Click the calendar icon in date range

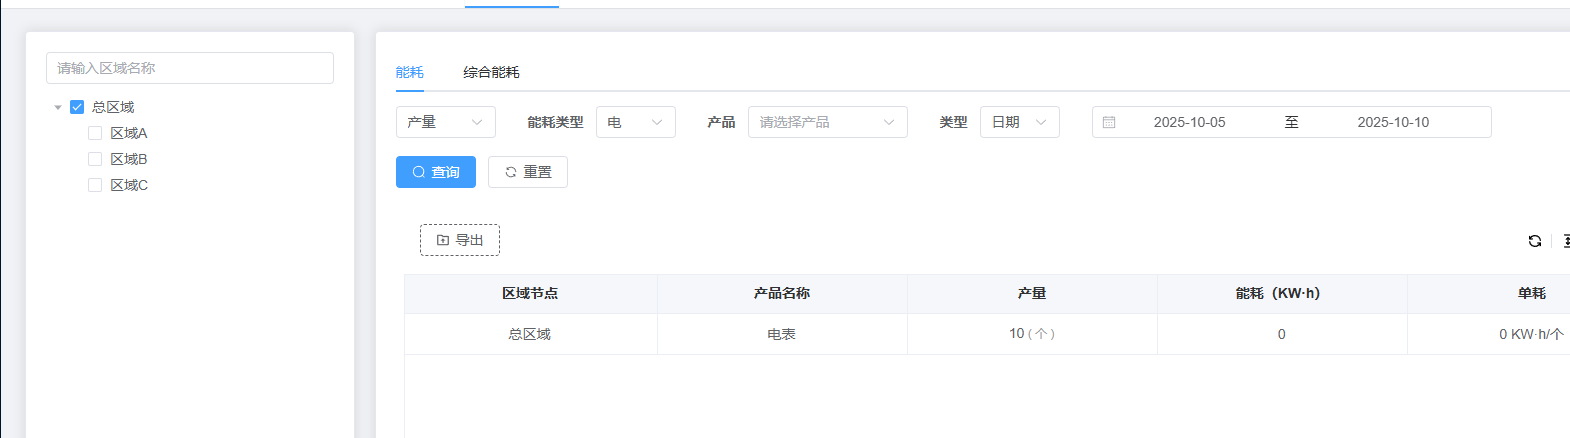tap(1109, 122)
